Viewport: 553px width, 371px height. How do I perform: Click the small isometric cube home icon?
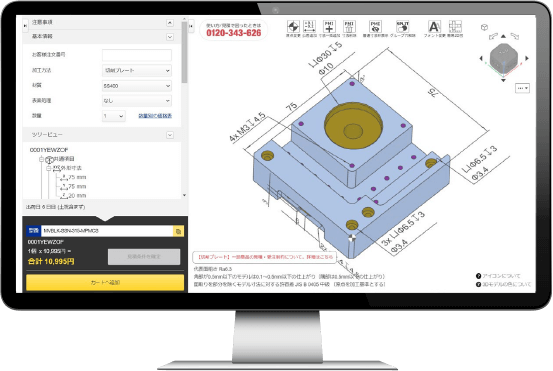[484, 27]
